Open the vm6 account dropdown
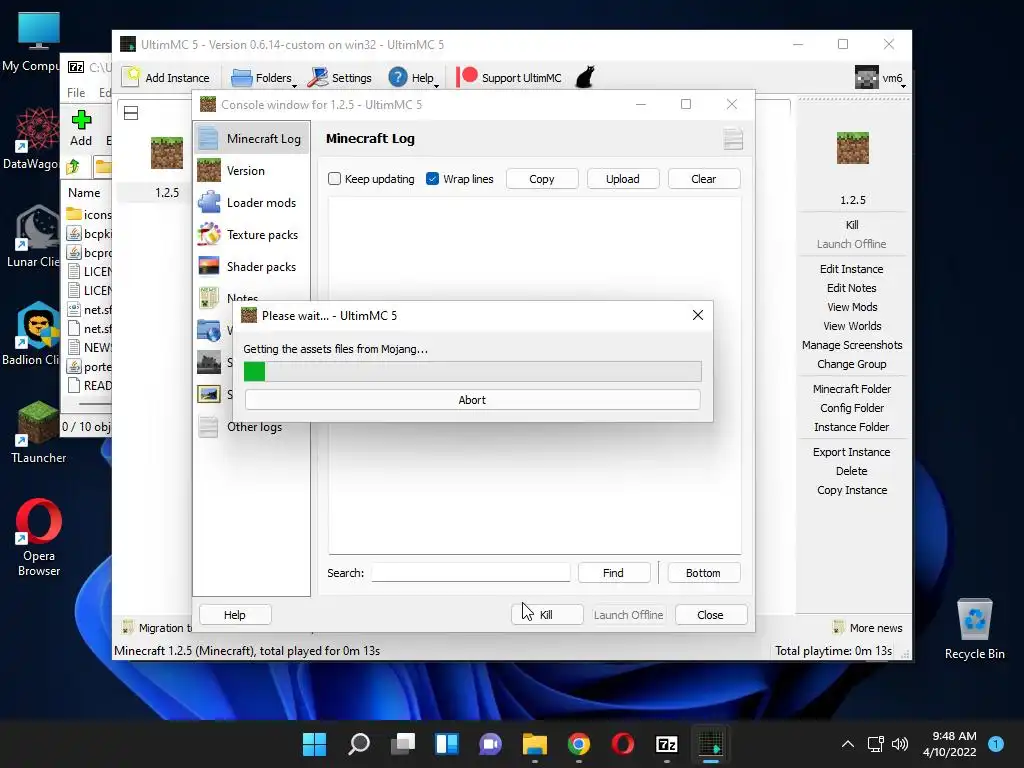This screenshot has width=1024, height=768. pos(880,78)
